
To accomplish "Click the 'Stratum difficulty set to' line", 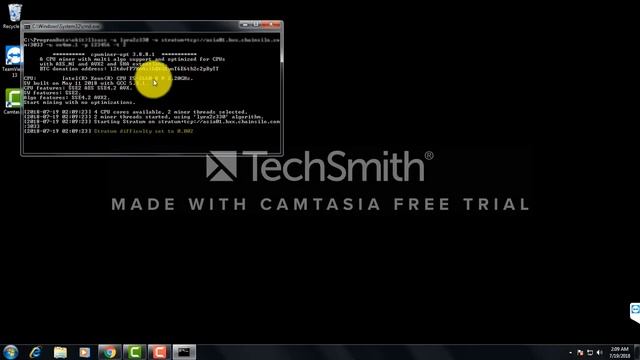I will coord(144,131).
